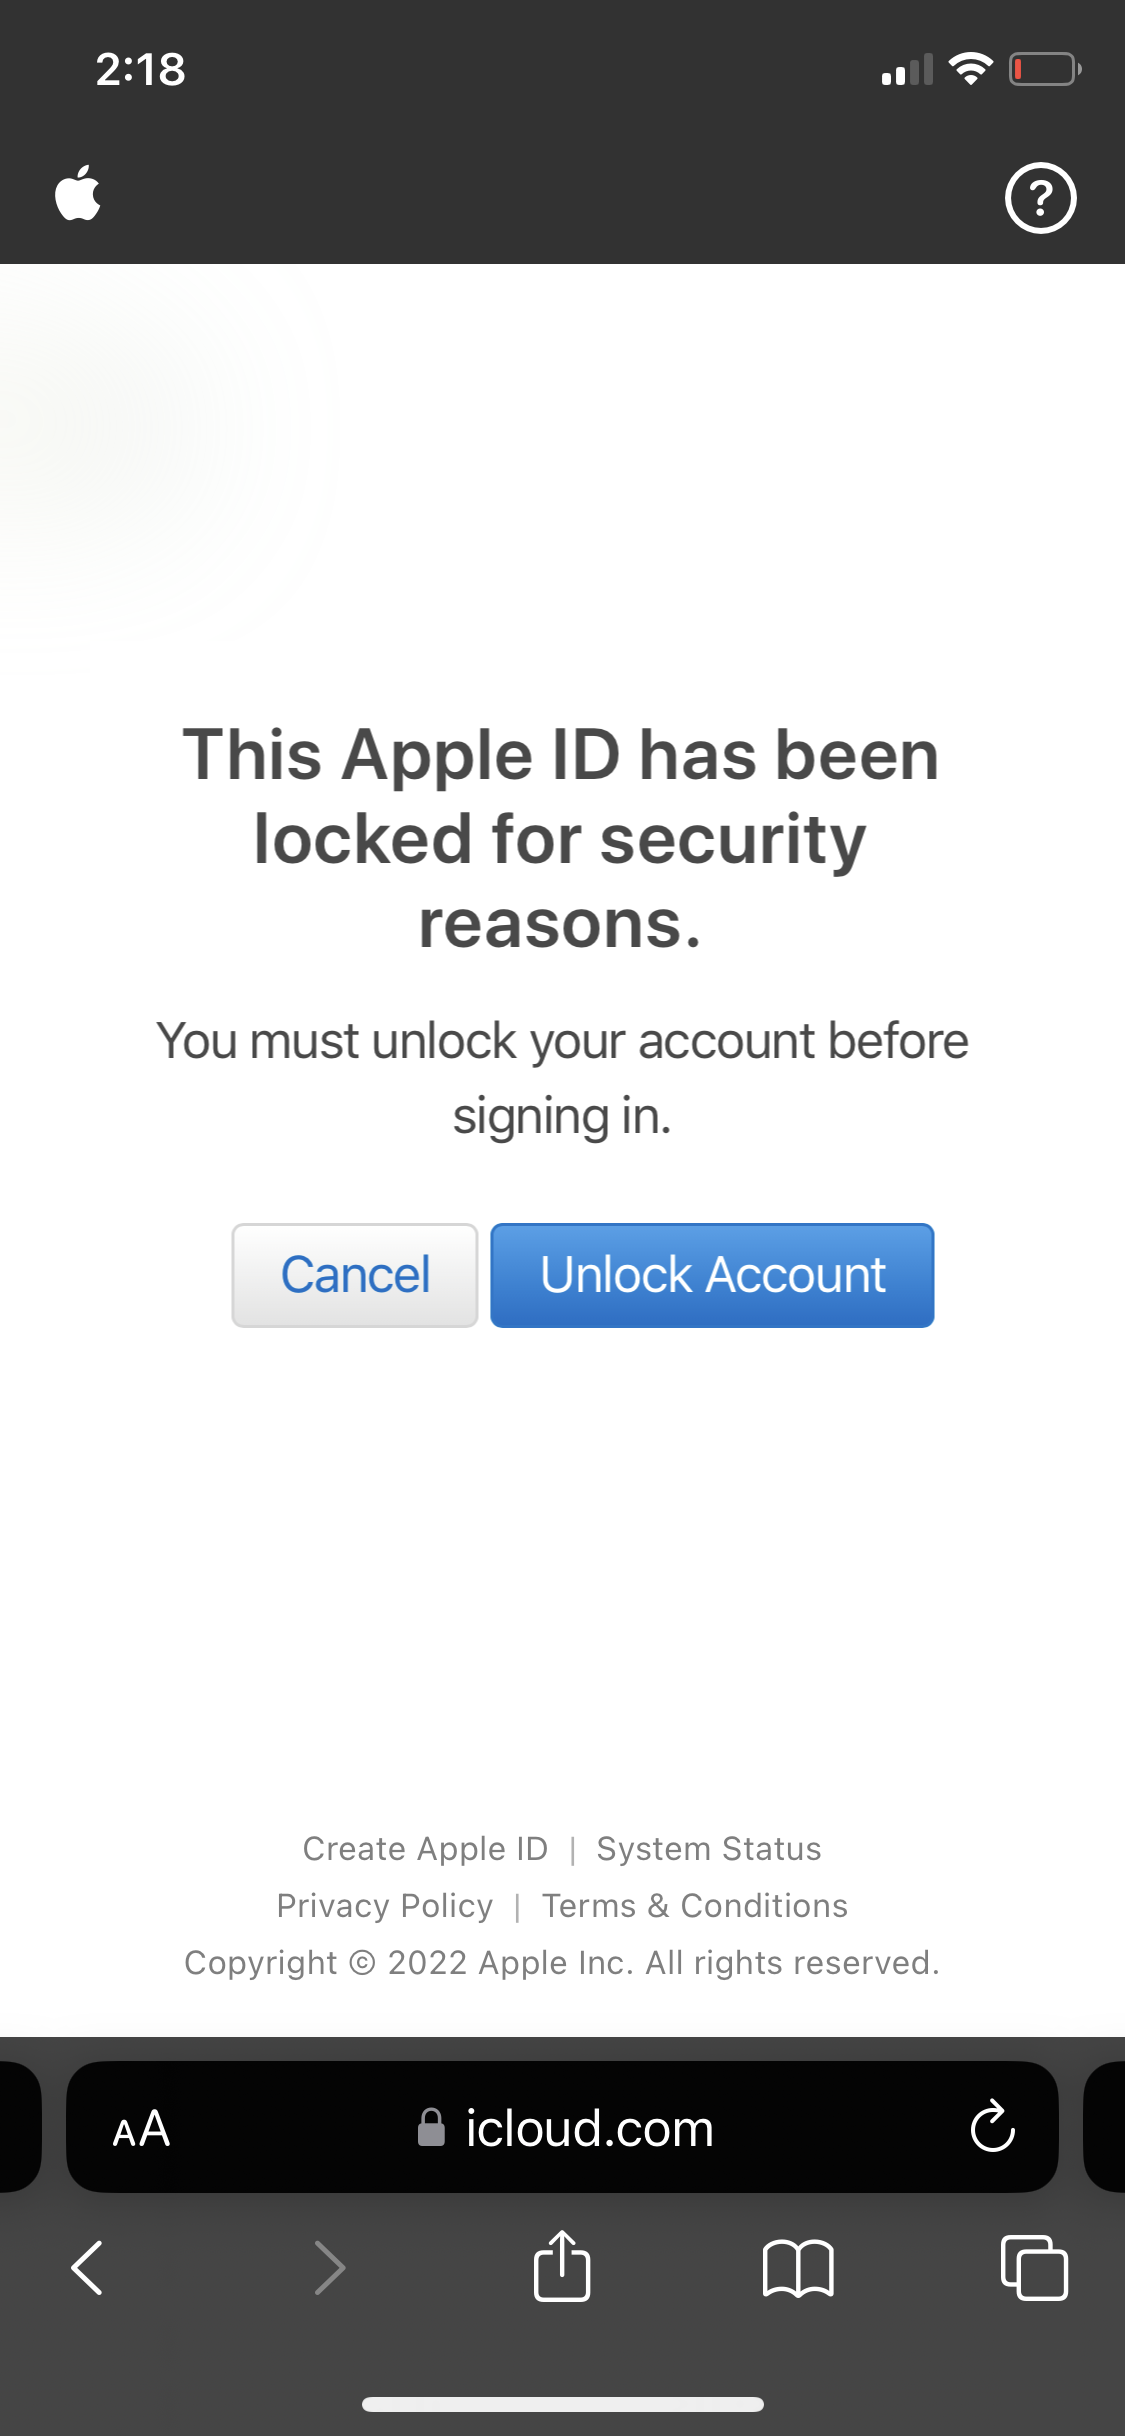1125x2436 pixels.
Task: Open the Create Apple ID link
Action: (x=424, y=1848)
